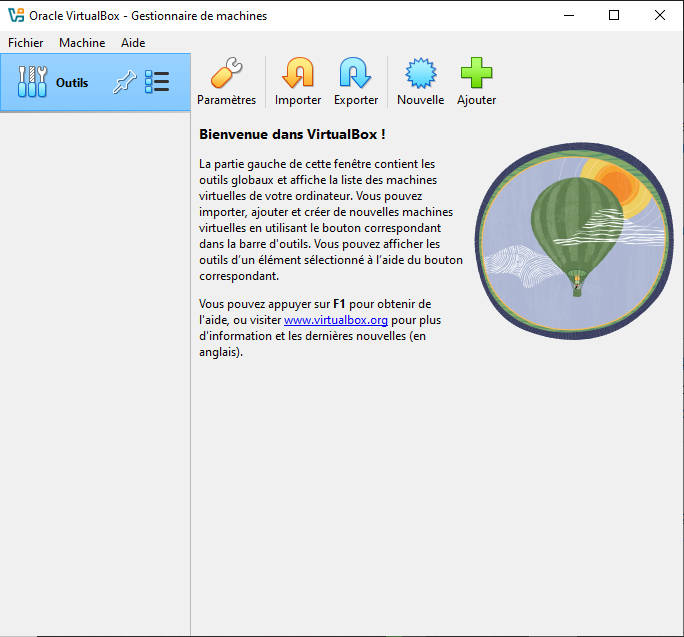Click the hot air balloon illustration
This screenshot has width=684, height=637.
(574, 241)
